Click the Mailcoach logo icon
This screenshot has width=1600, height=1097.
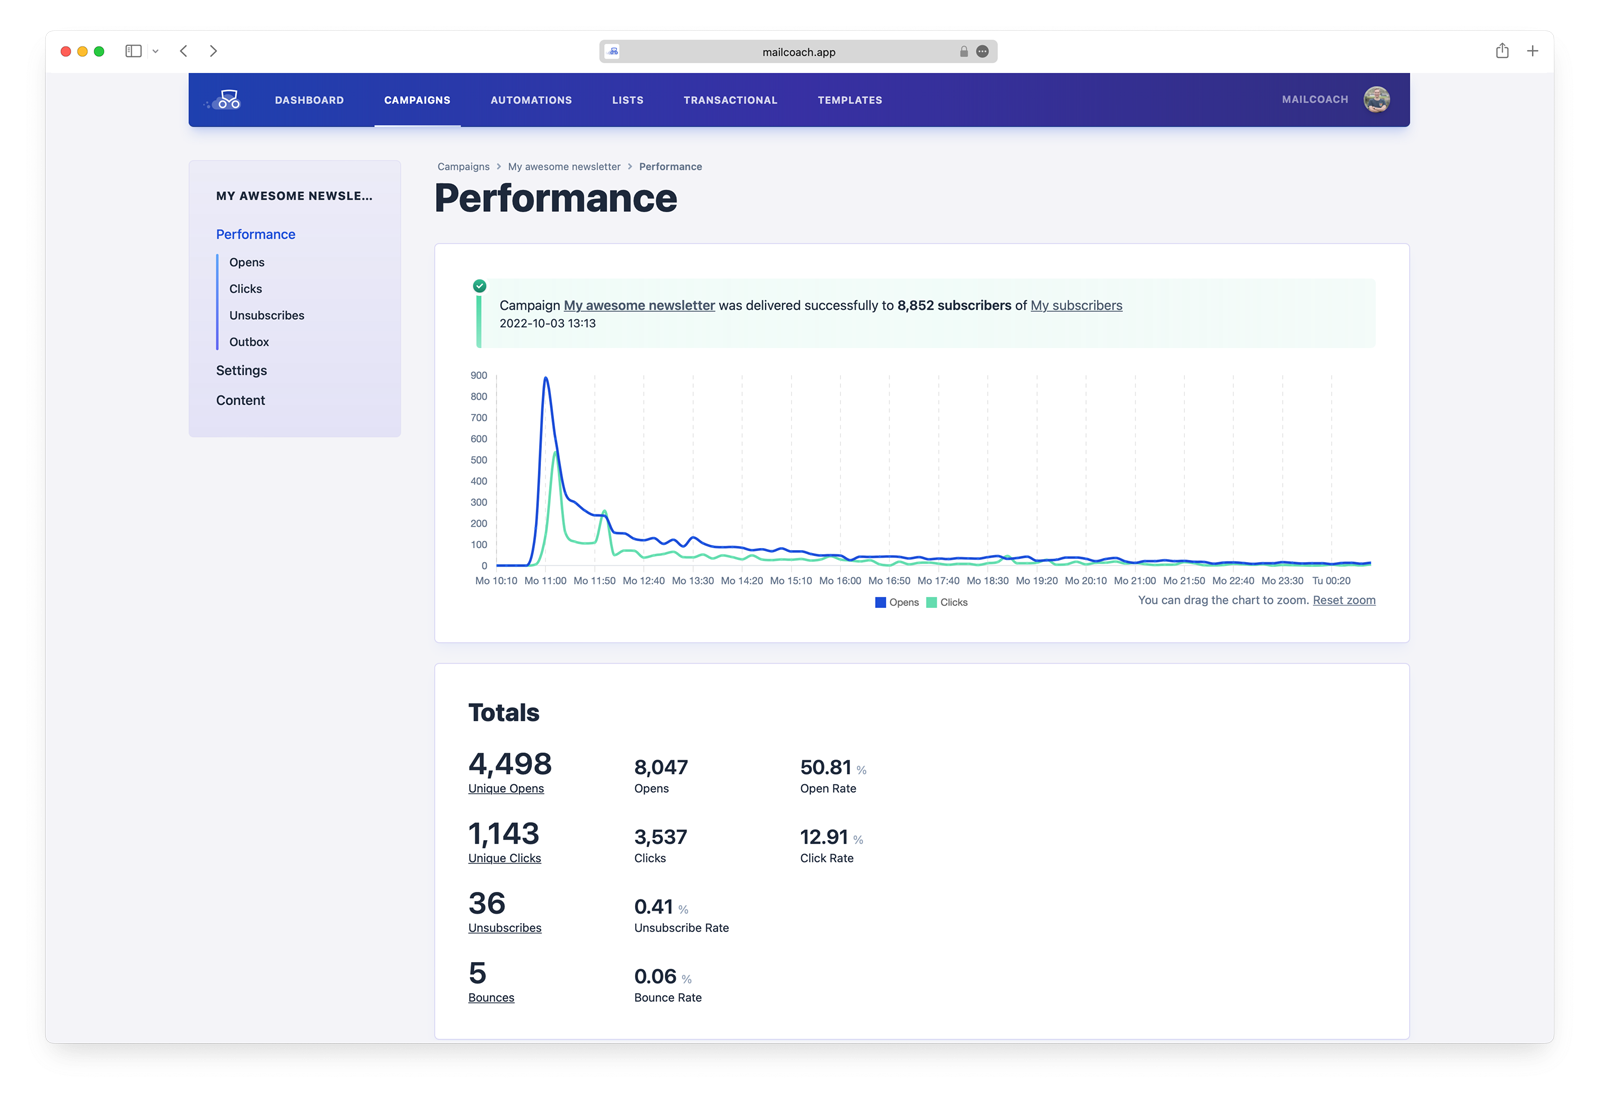point(226,99)
